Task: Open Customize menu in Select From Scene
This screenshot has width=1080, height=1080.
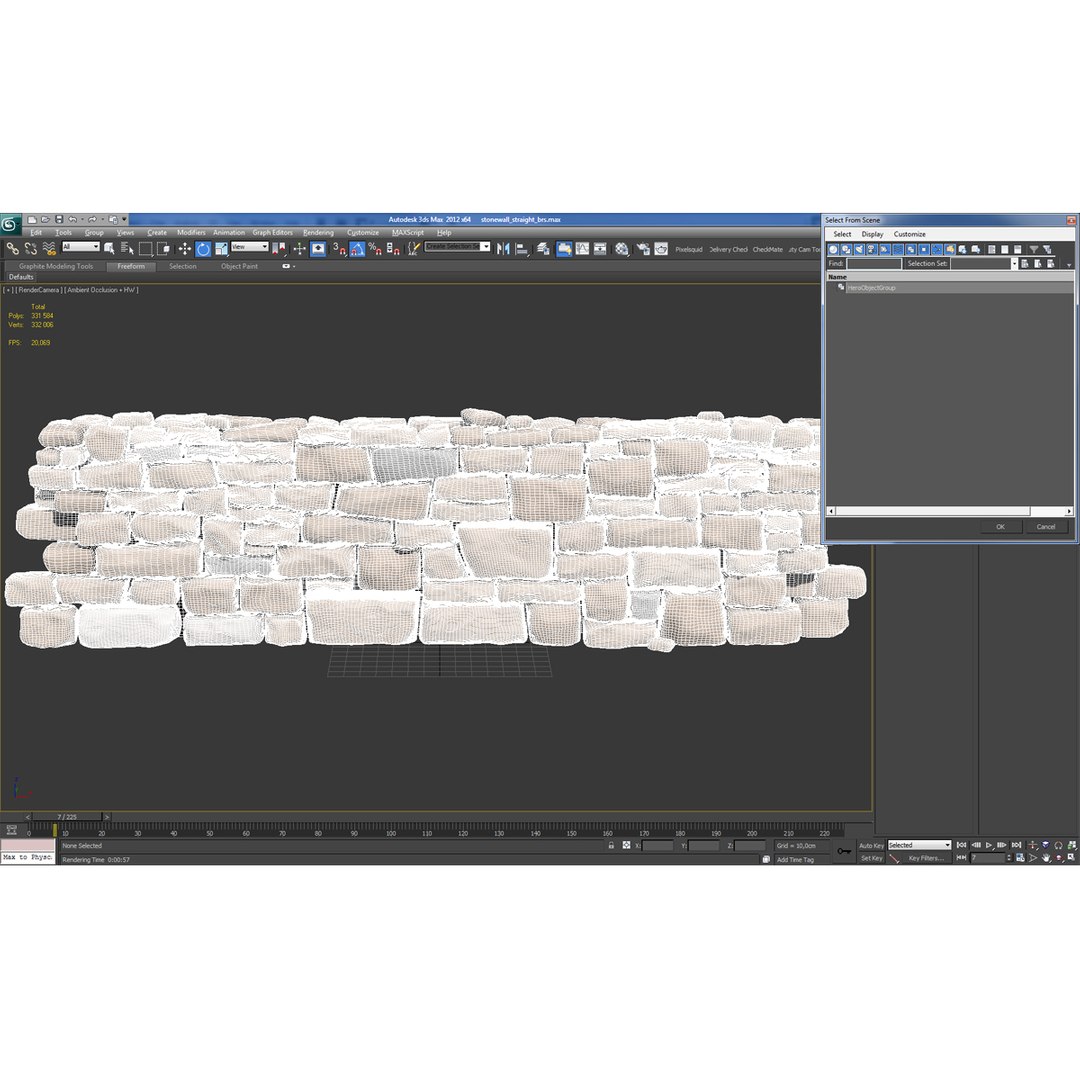Action: coord(909,234)
